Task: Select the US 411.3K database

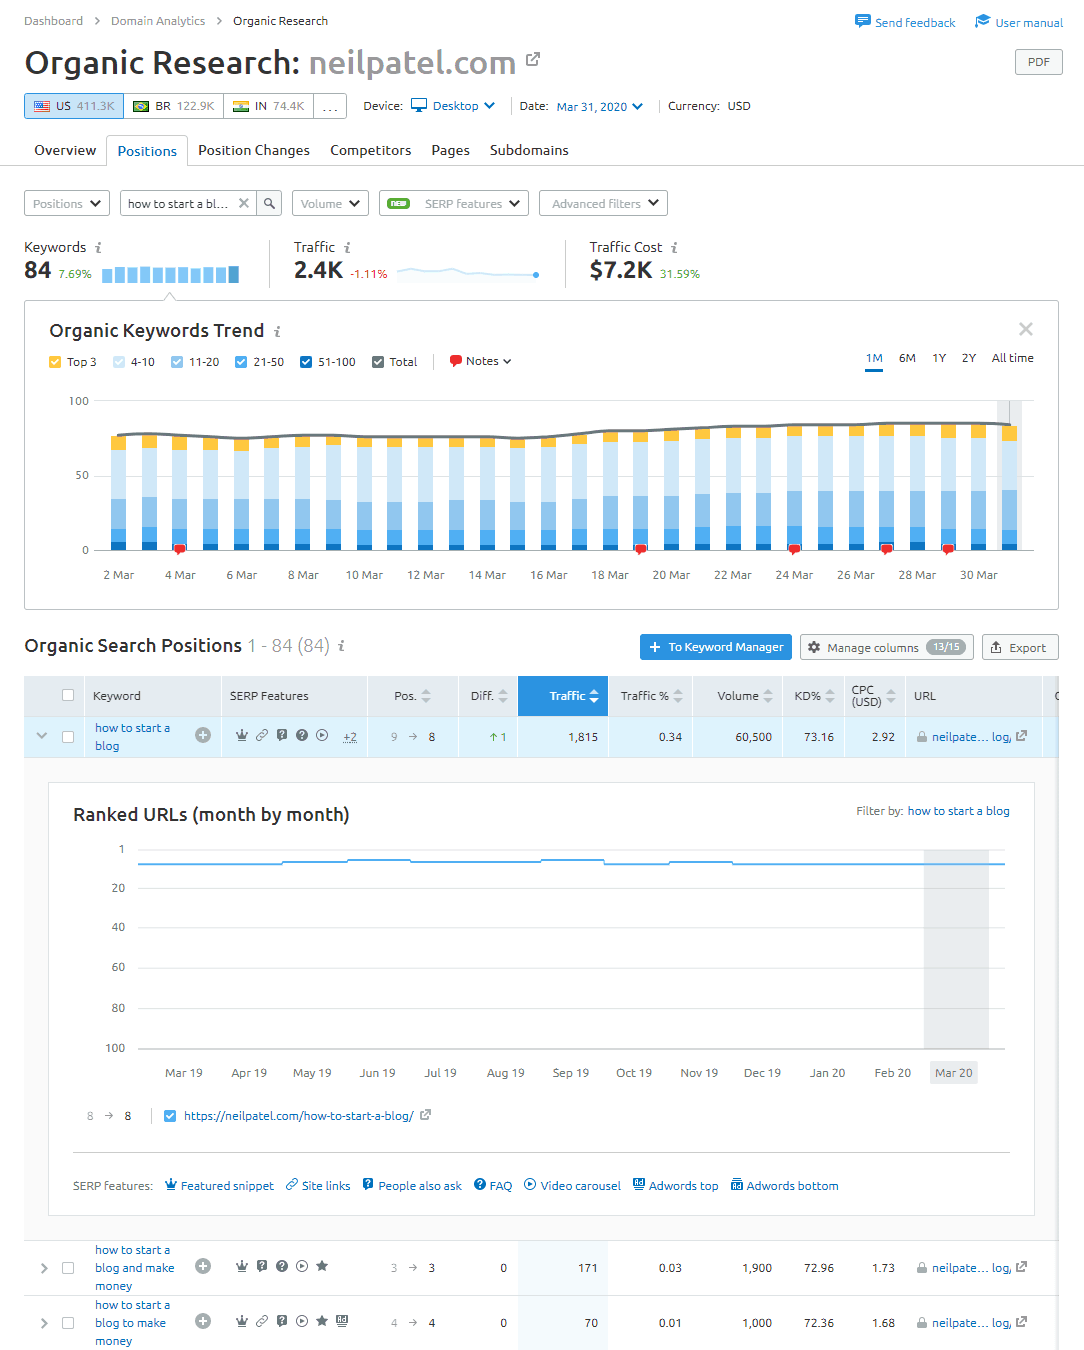Action: pos(74,106)
